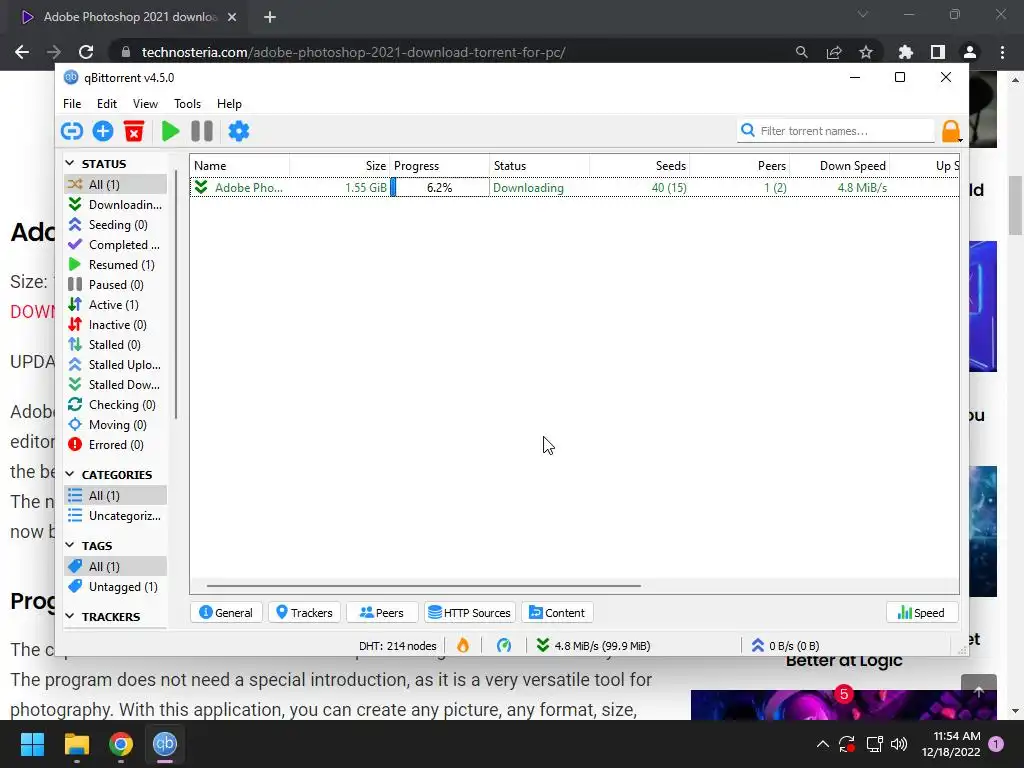The width and height of the screenshot is (1024, 768).
Task: Switch to the HTTP Sources tab
Action: coord(470,613)
